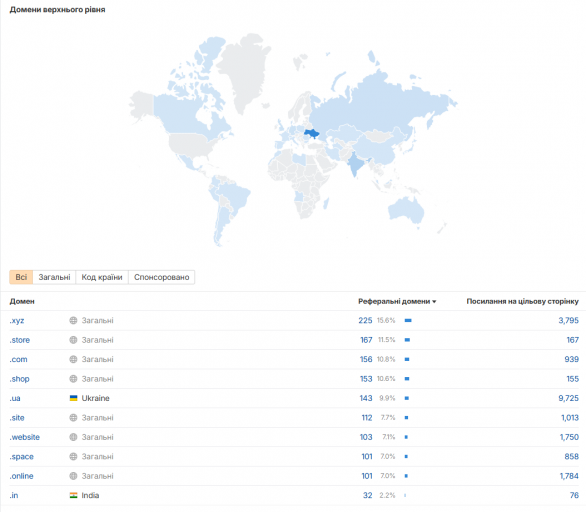Screen dimensions: 586x512
Task: Click India on the world map
Action: click(355, 163)
